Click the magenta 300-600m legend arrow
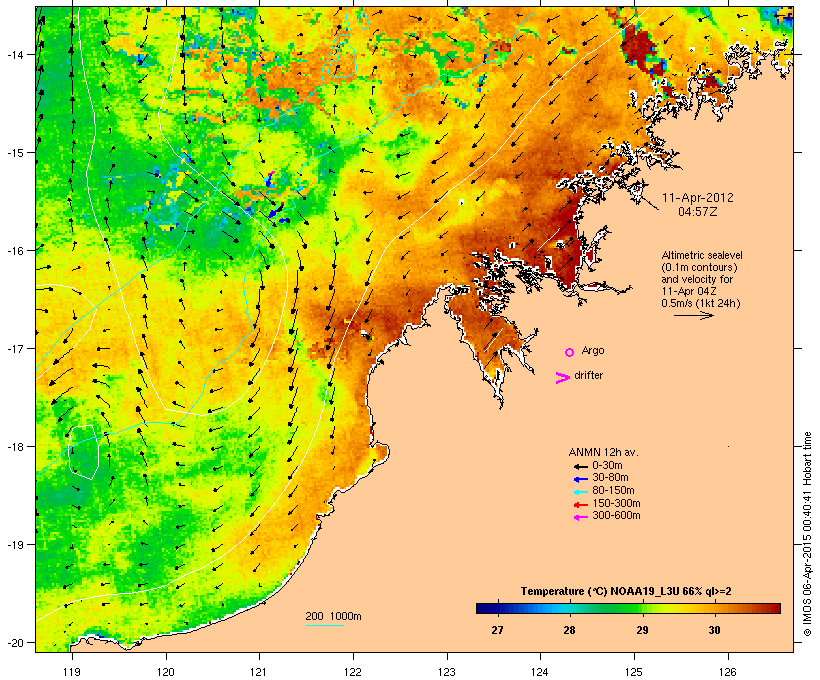Image resolution: width=820 pixels, height=680 pixels. click(581, 517)
